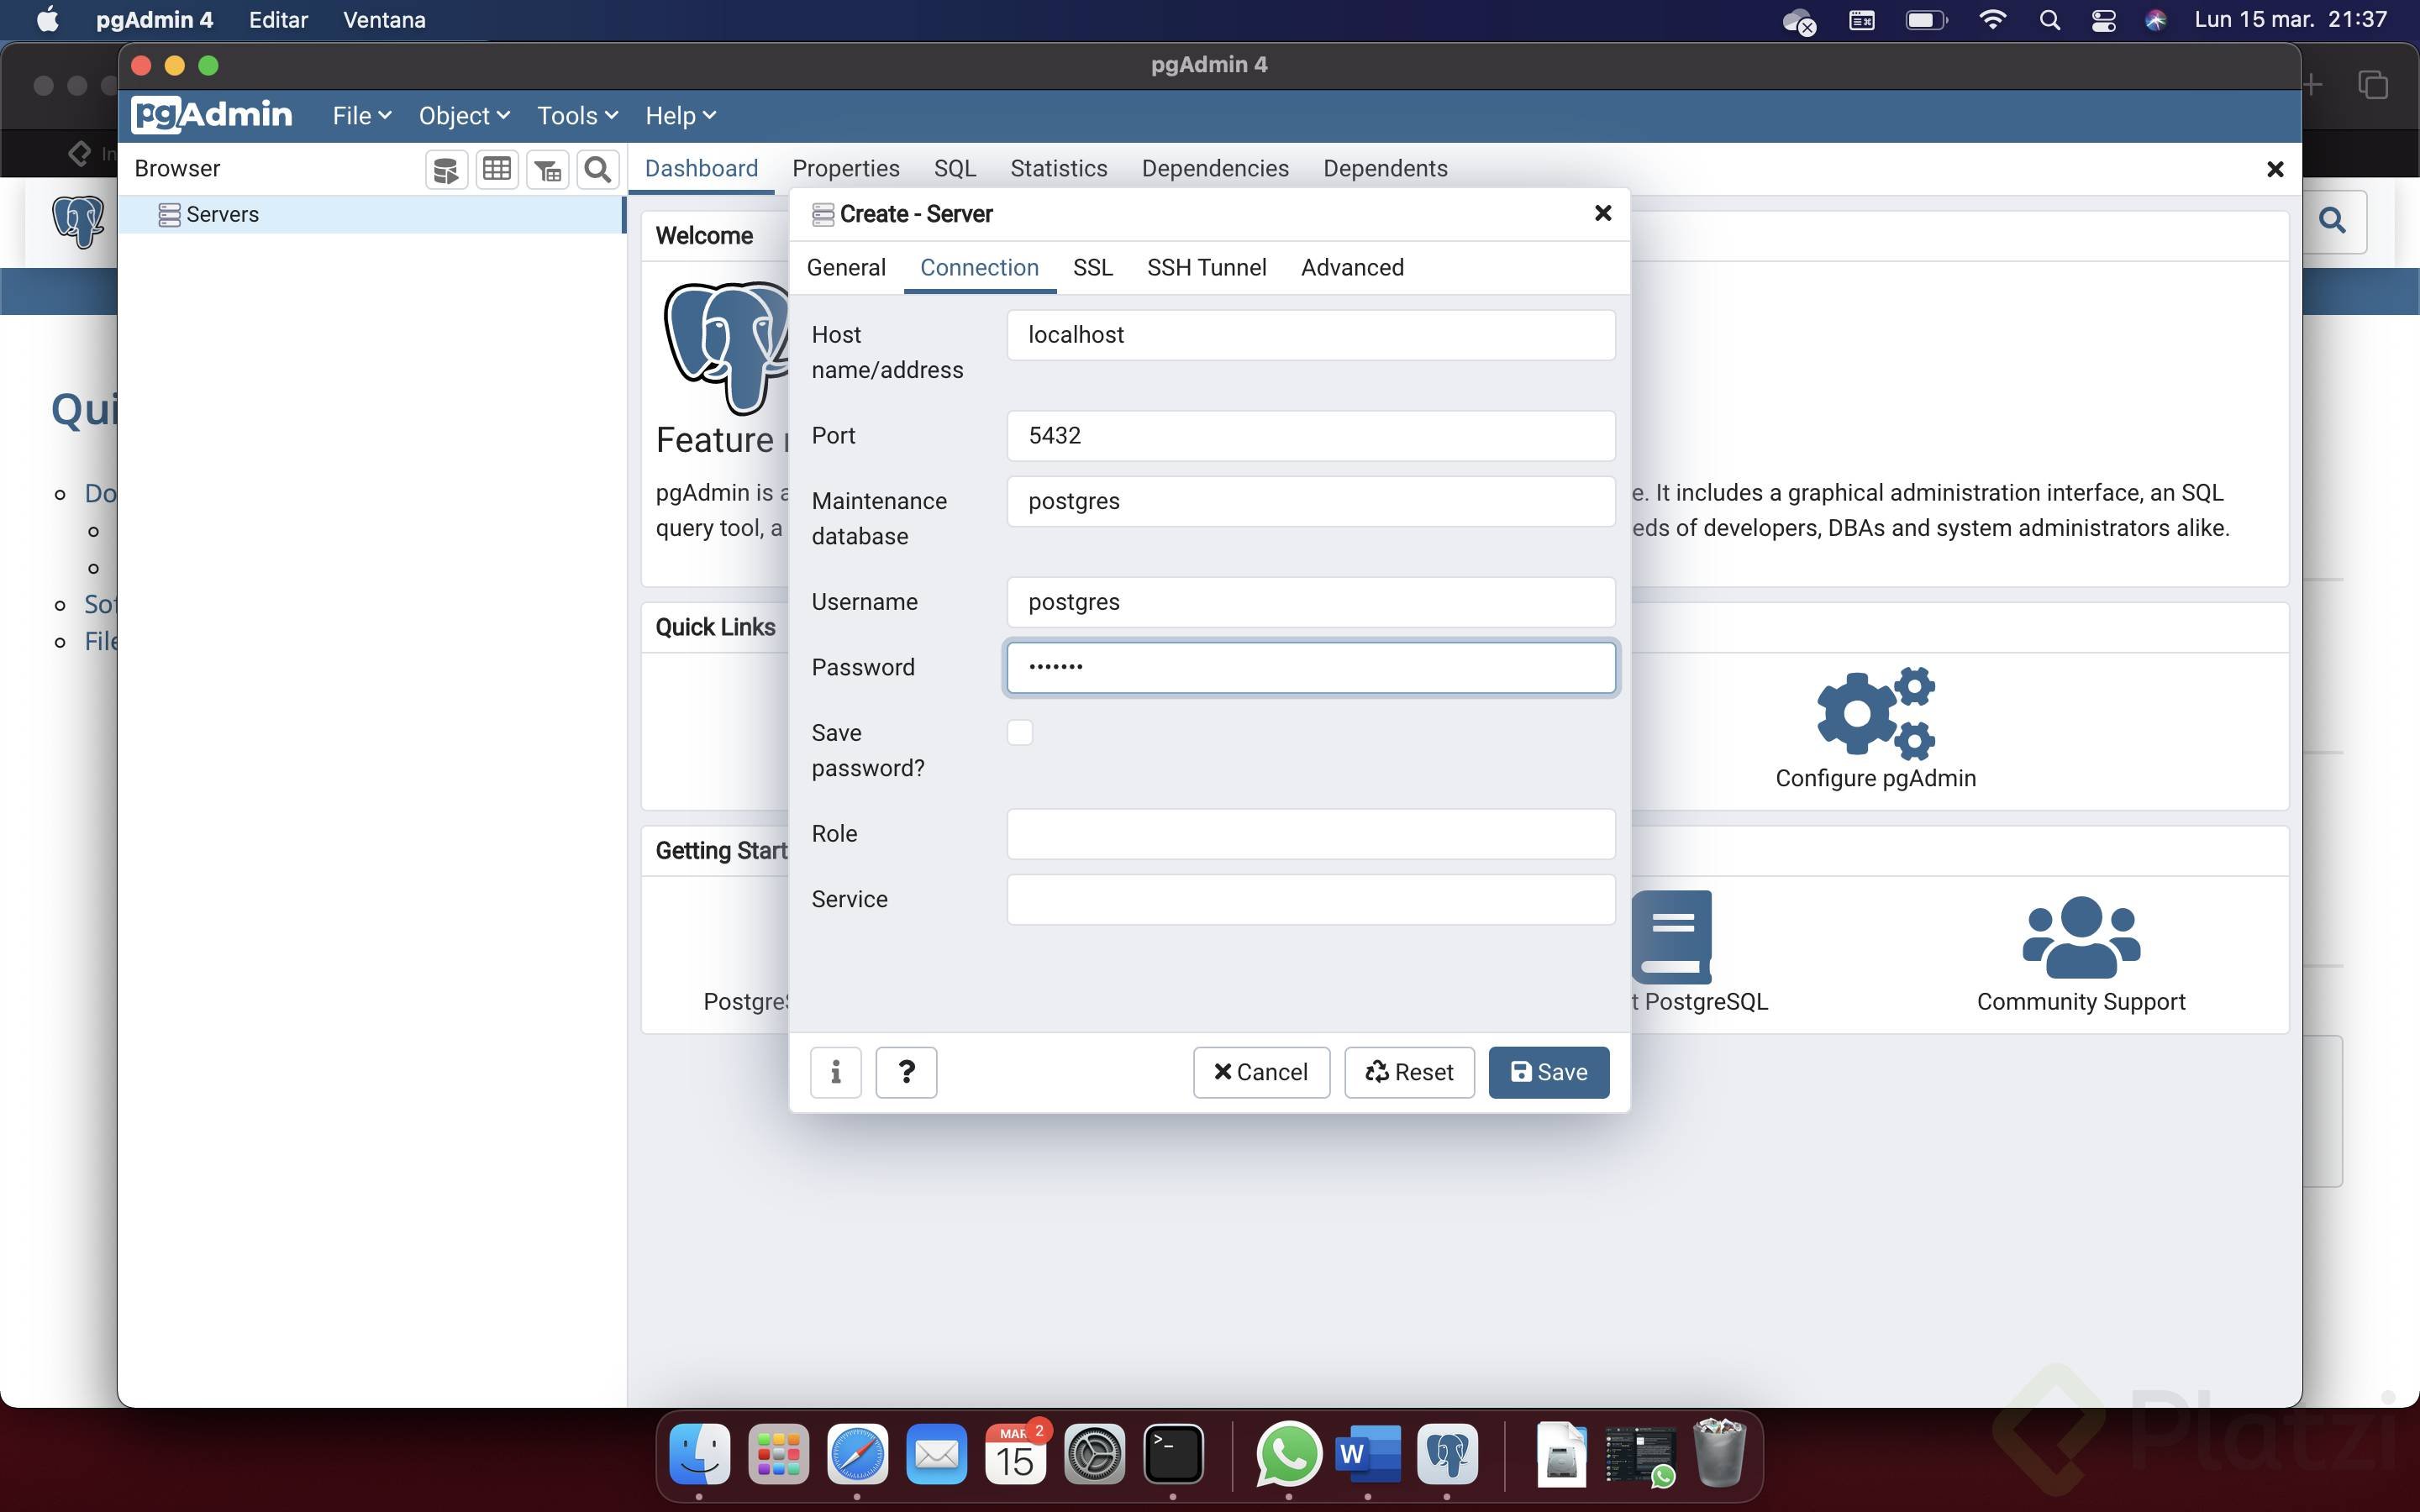Open the Tools menu dropdown
2420x1512 pixels.
pyautogui.click(x=578, y=116)
